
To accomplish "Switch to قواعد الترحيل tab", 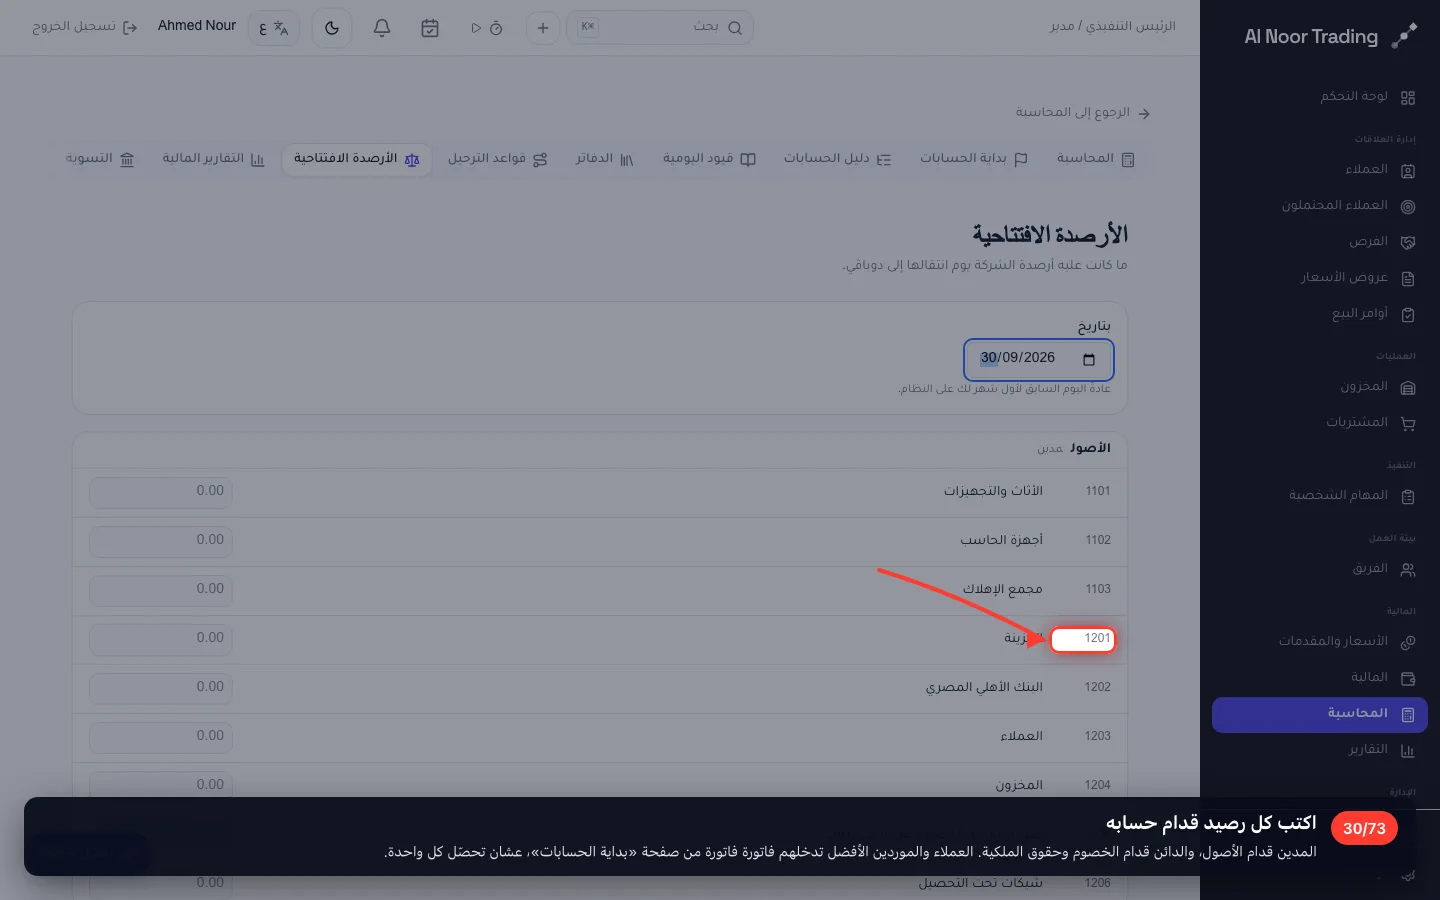I will click(497, 159).
